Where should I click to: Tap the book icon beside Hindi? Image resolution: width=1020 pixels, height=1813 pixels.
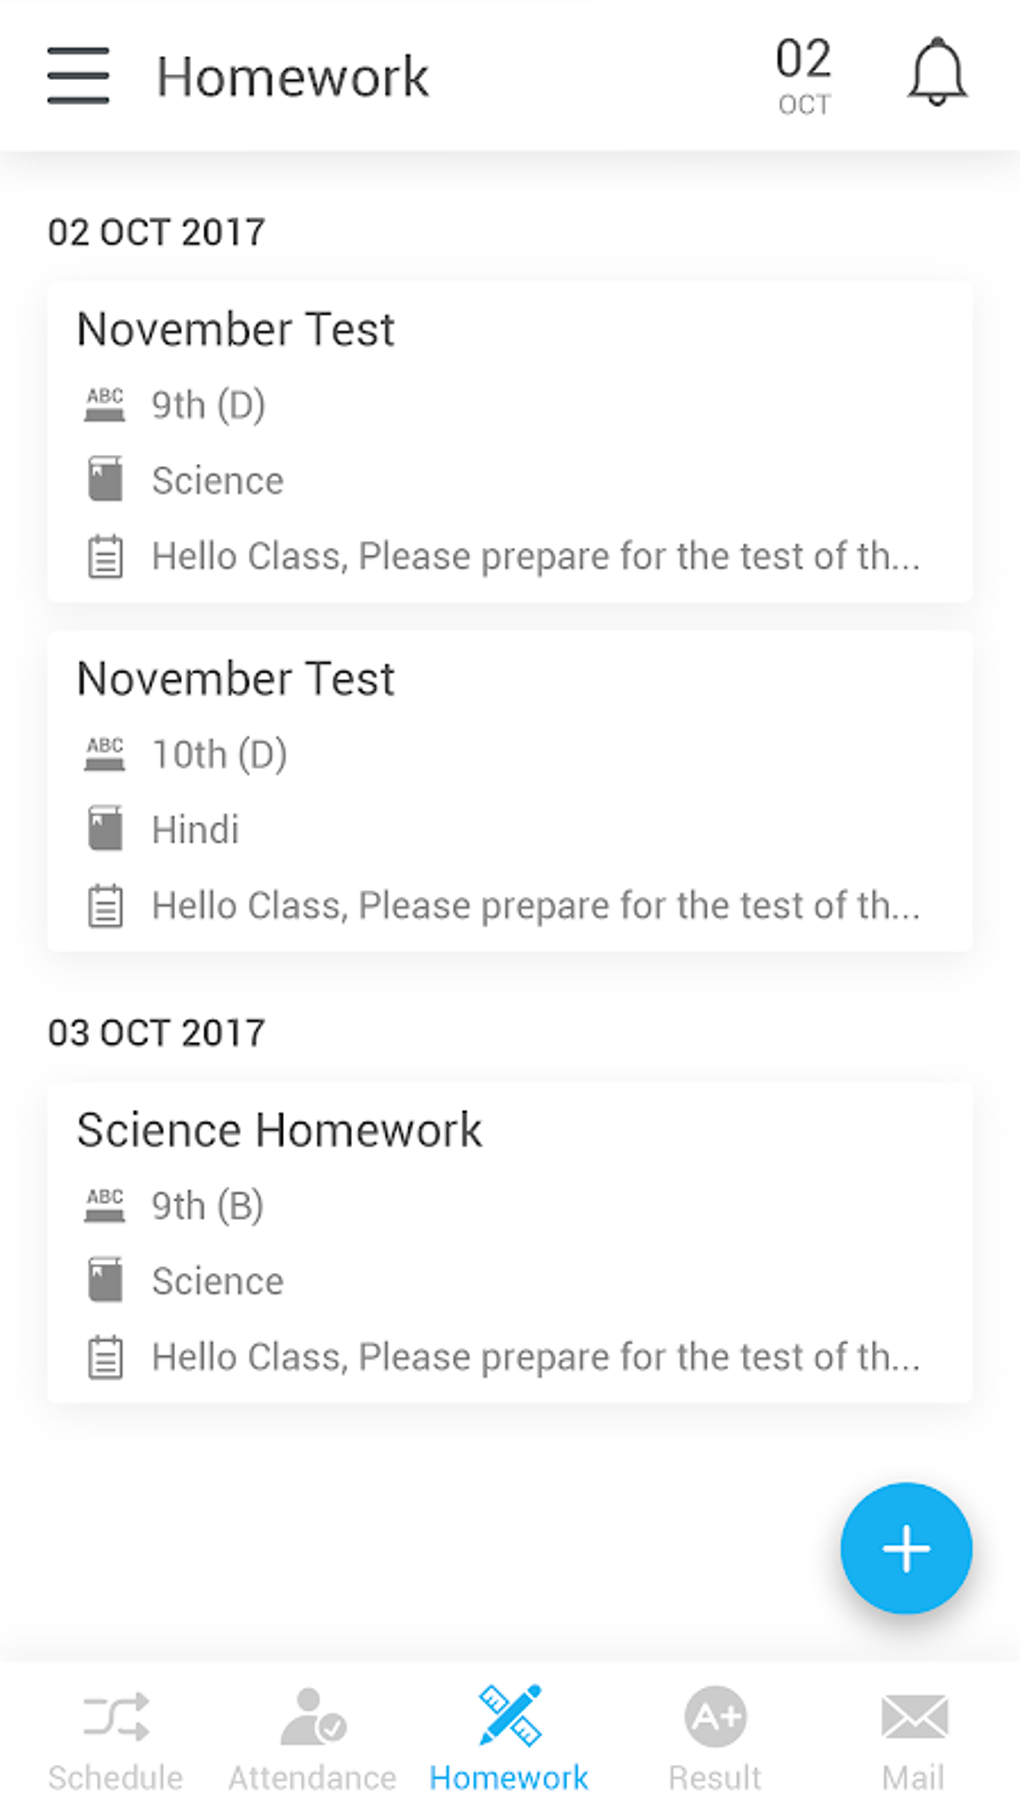(105, 829)
